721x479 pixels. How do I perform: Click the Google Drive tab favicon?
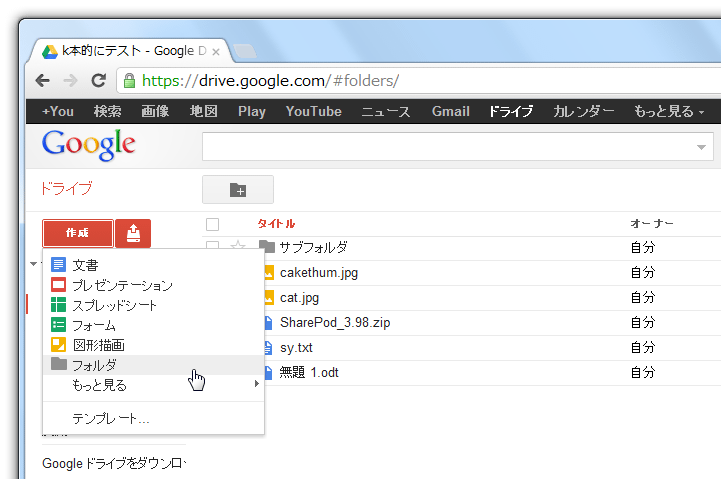click(x=50, y=51)
